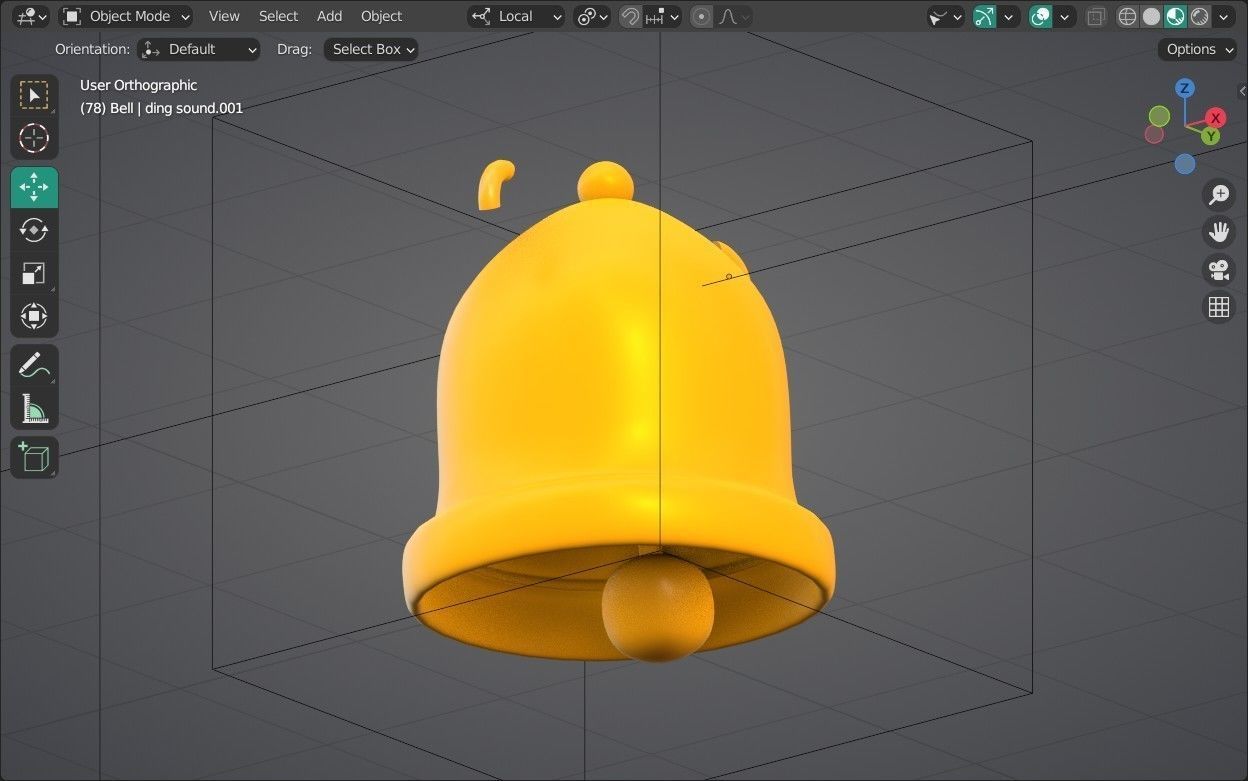Activate the 3D Cursor tool
1248x781 pixels.
coord(34,138)
